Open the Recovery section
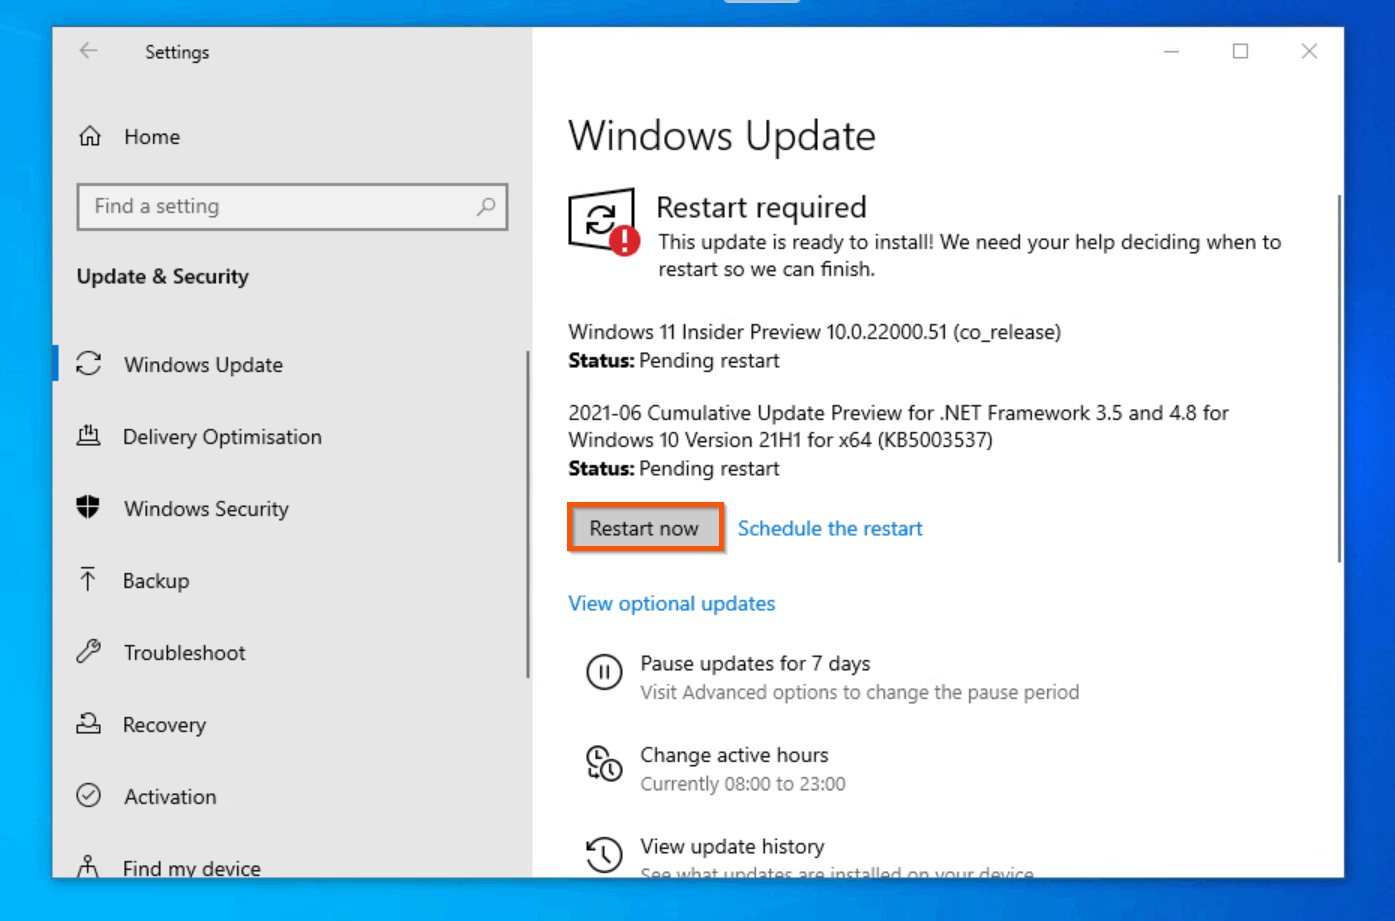The height and width of the screenshot is (921, 1395). (x=164, y=725)
